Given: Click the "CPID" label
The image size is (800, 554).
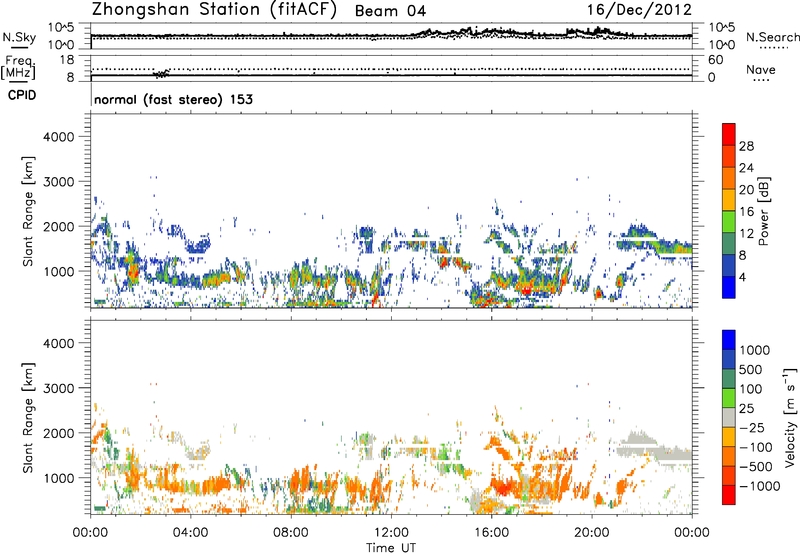Looking at the screenshot, I should [x=22, y=95].
